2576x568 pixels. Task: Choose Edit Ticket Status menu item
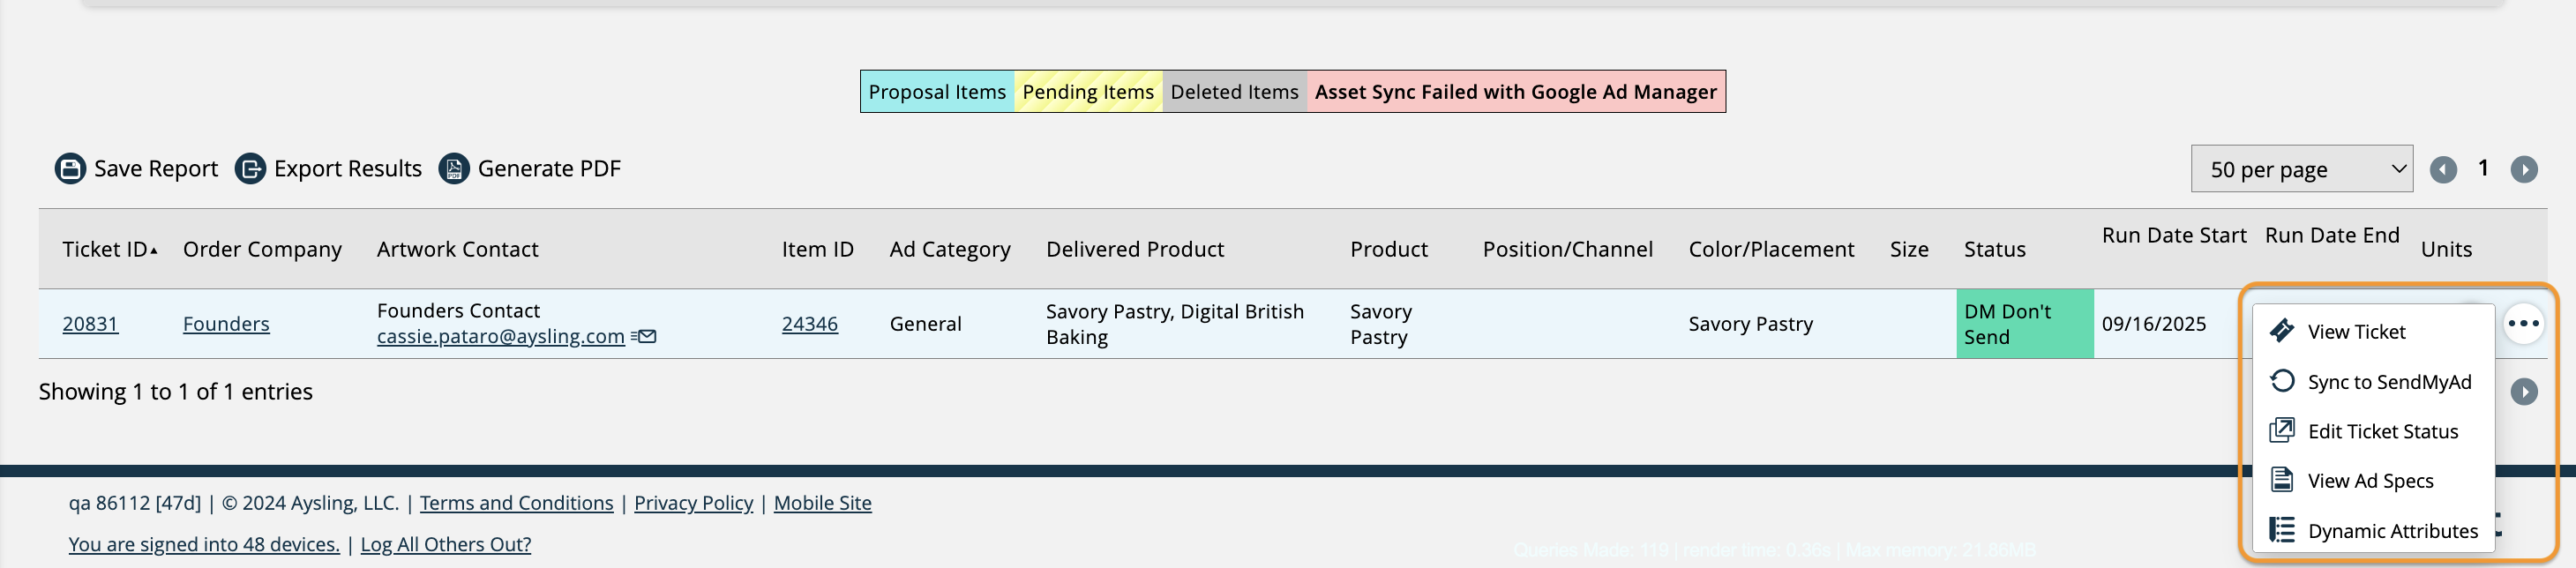tap(2382, 432)
